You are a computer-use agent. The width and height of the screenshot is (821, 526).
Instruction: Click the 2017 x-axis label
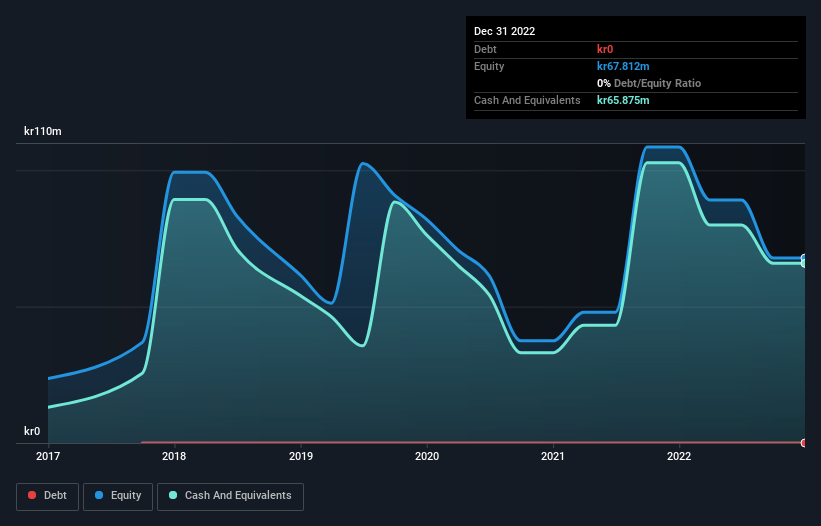pos(48,456)
